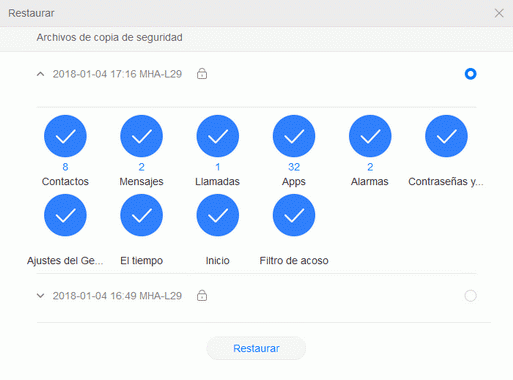Toggle the Alarmas check circle
Screen dimensions: 513x380
[370, 136]
